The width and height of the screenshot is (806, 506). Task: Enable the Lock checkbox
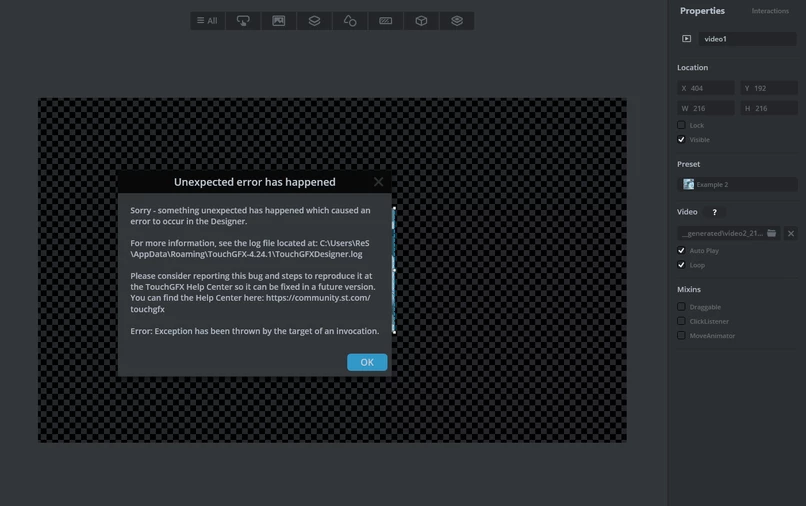(x=681, y=125)
